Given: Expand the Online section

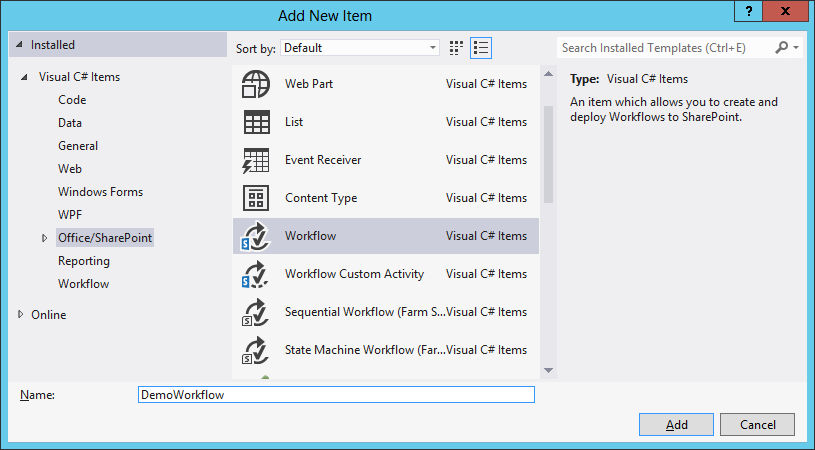Looking at the screenshot, I should pos(21,314).
